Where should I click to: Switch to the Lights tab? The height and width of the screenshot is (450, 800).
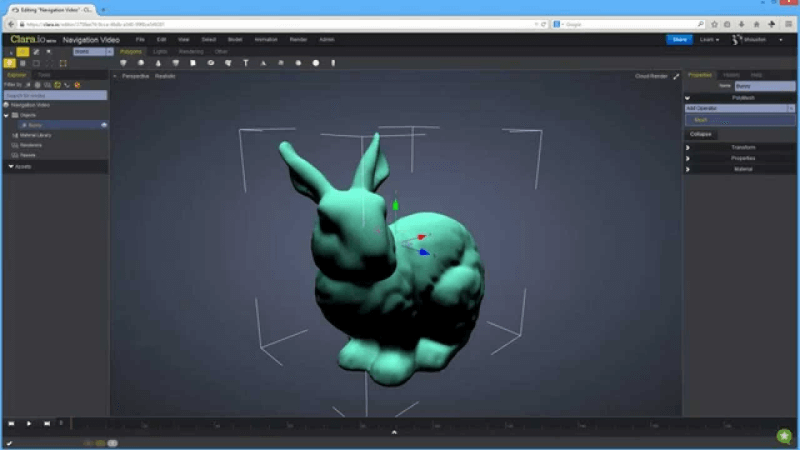[x=160, y=52]
